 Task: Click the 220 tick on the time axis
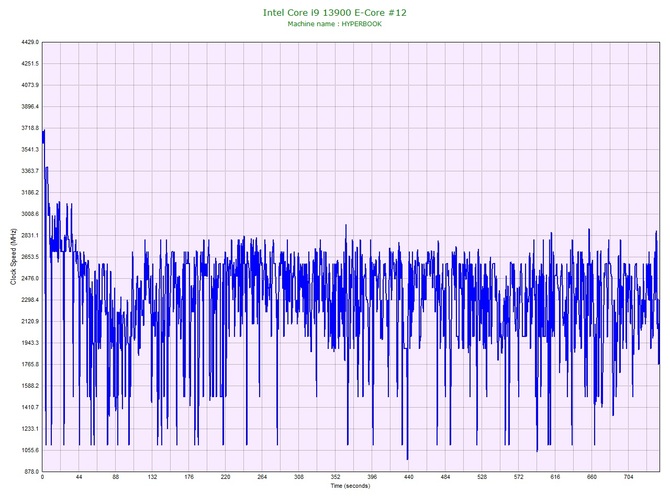click(x=226, y=477)
